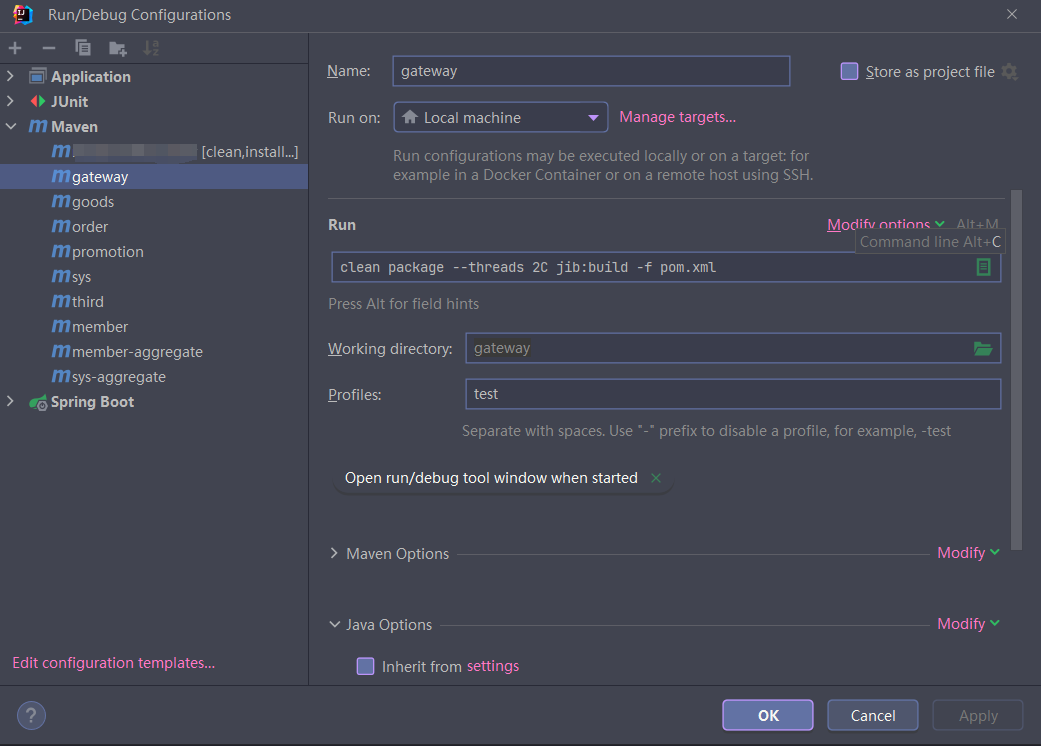Expand the Spring Boot node

click(11, 402)
